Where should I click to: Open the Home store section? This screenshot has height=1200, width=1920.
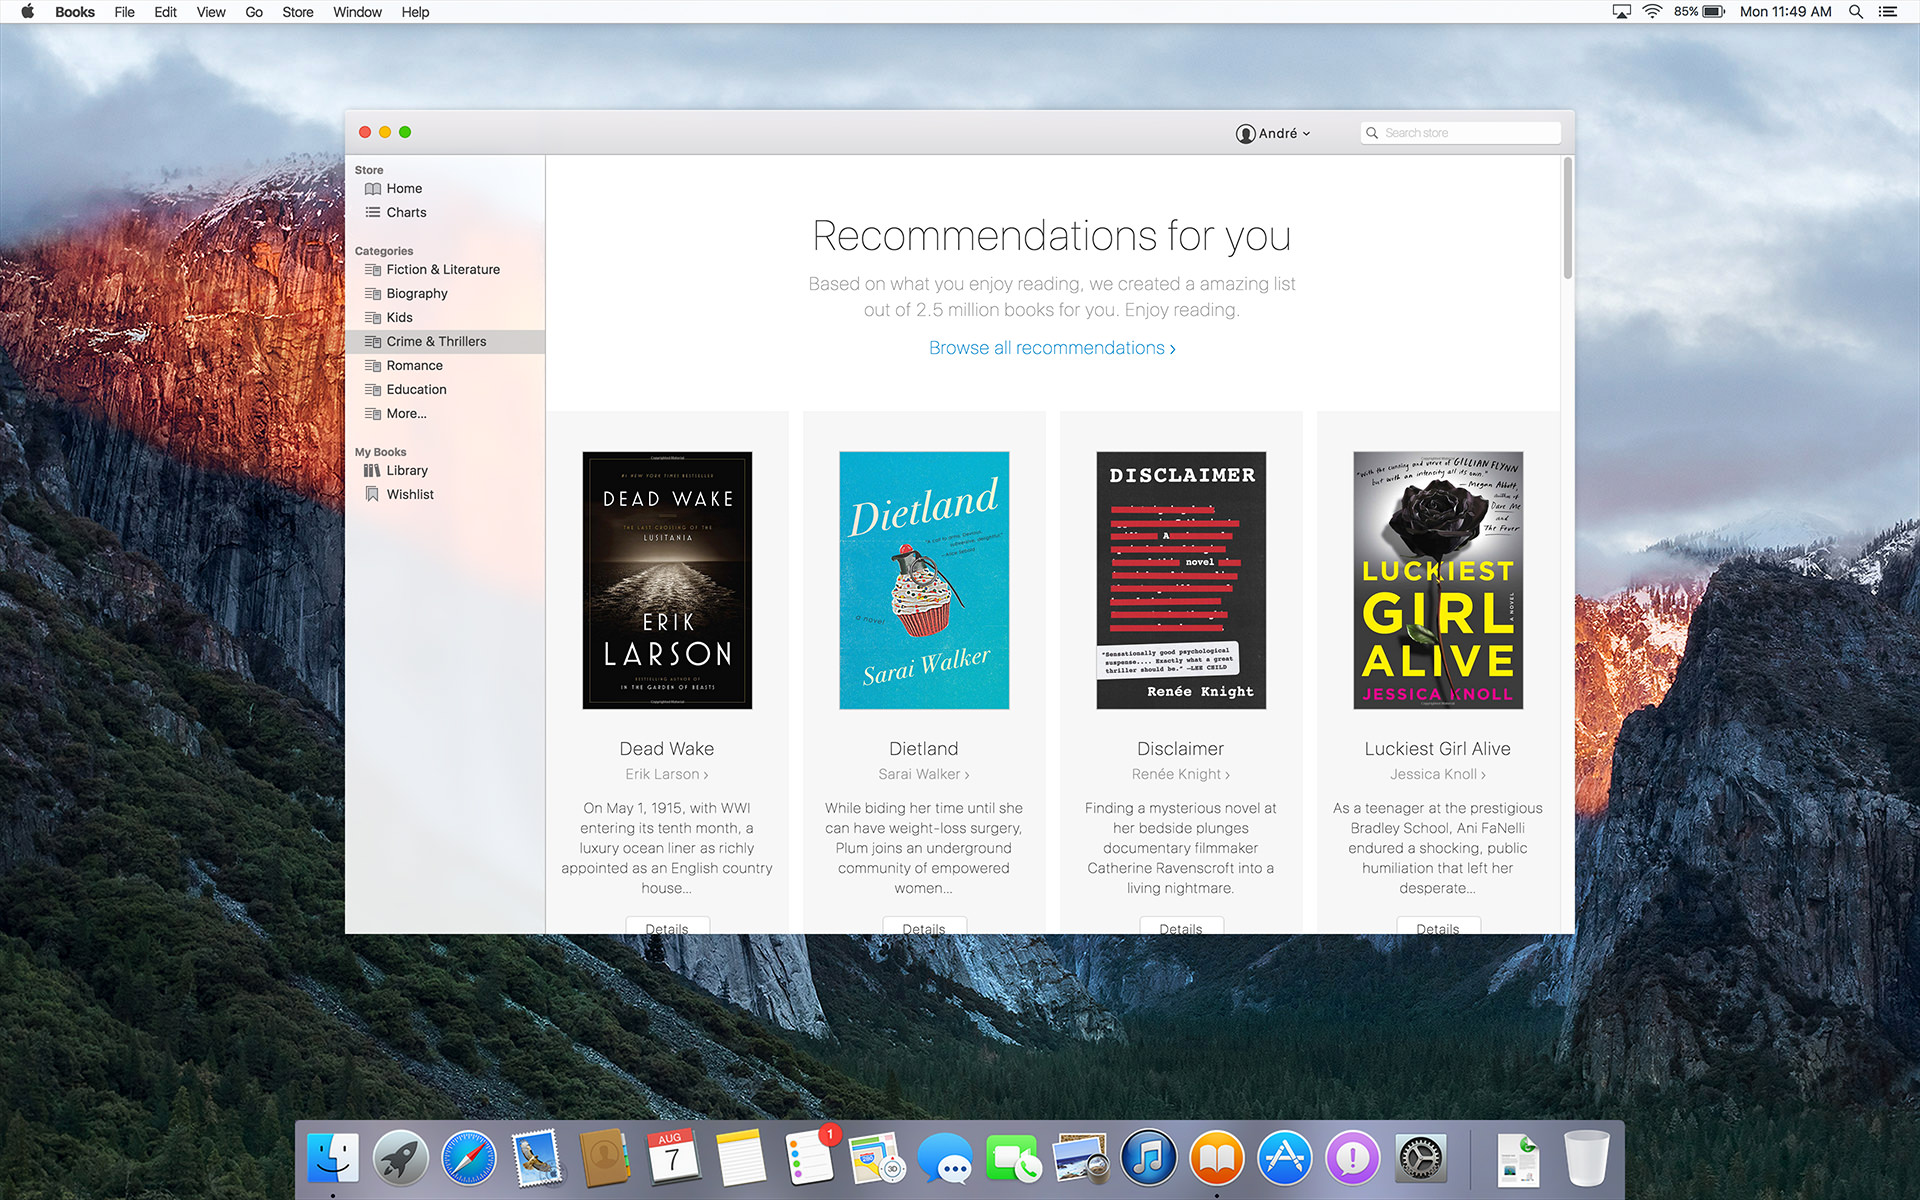445,188
